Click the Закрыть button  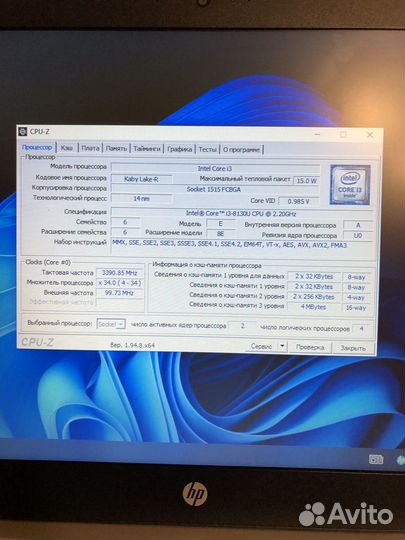(353, 348)
